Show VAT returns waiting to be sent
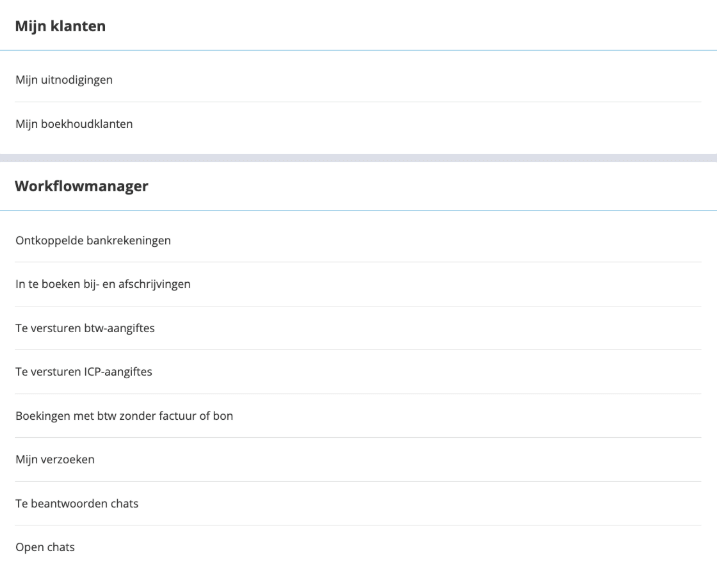Screen dimensions: 718x584 pos(85,328)
